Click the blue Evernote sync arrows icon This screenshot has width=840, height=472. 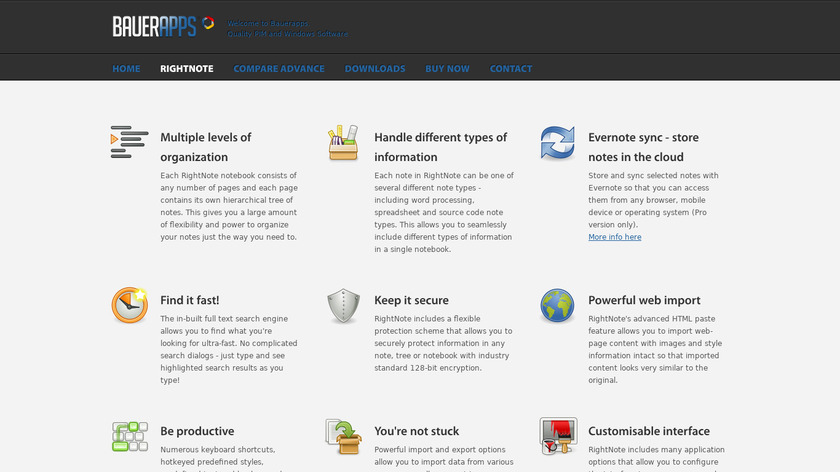[557, 143]
